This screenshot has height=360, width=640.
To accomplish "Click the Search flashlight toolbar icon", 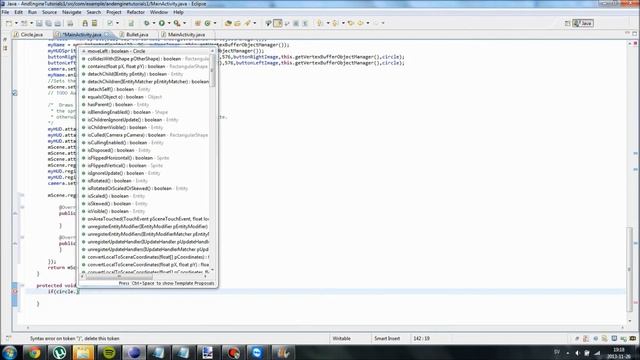I will pos(247,23).
